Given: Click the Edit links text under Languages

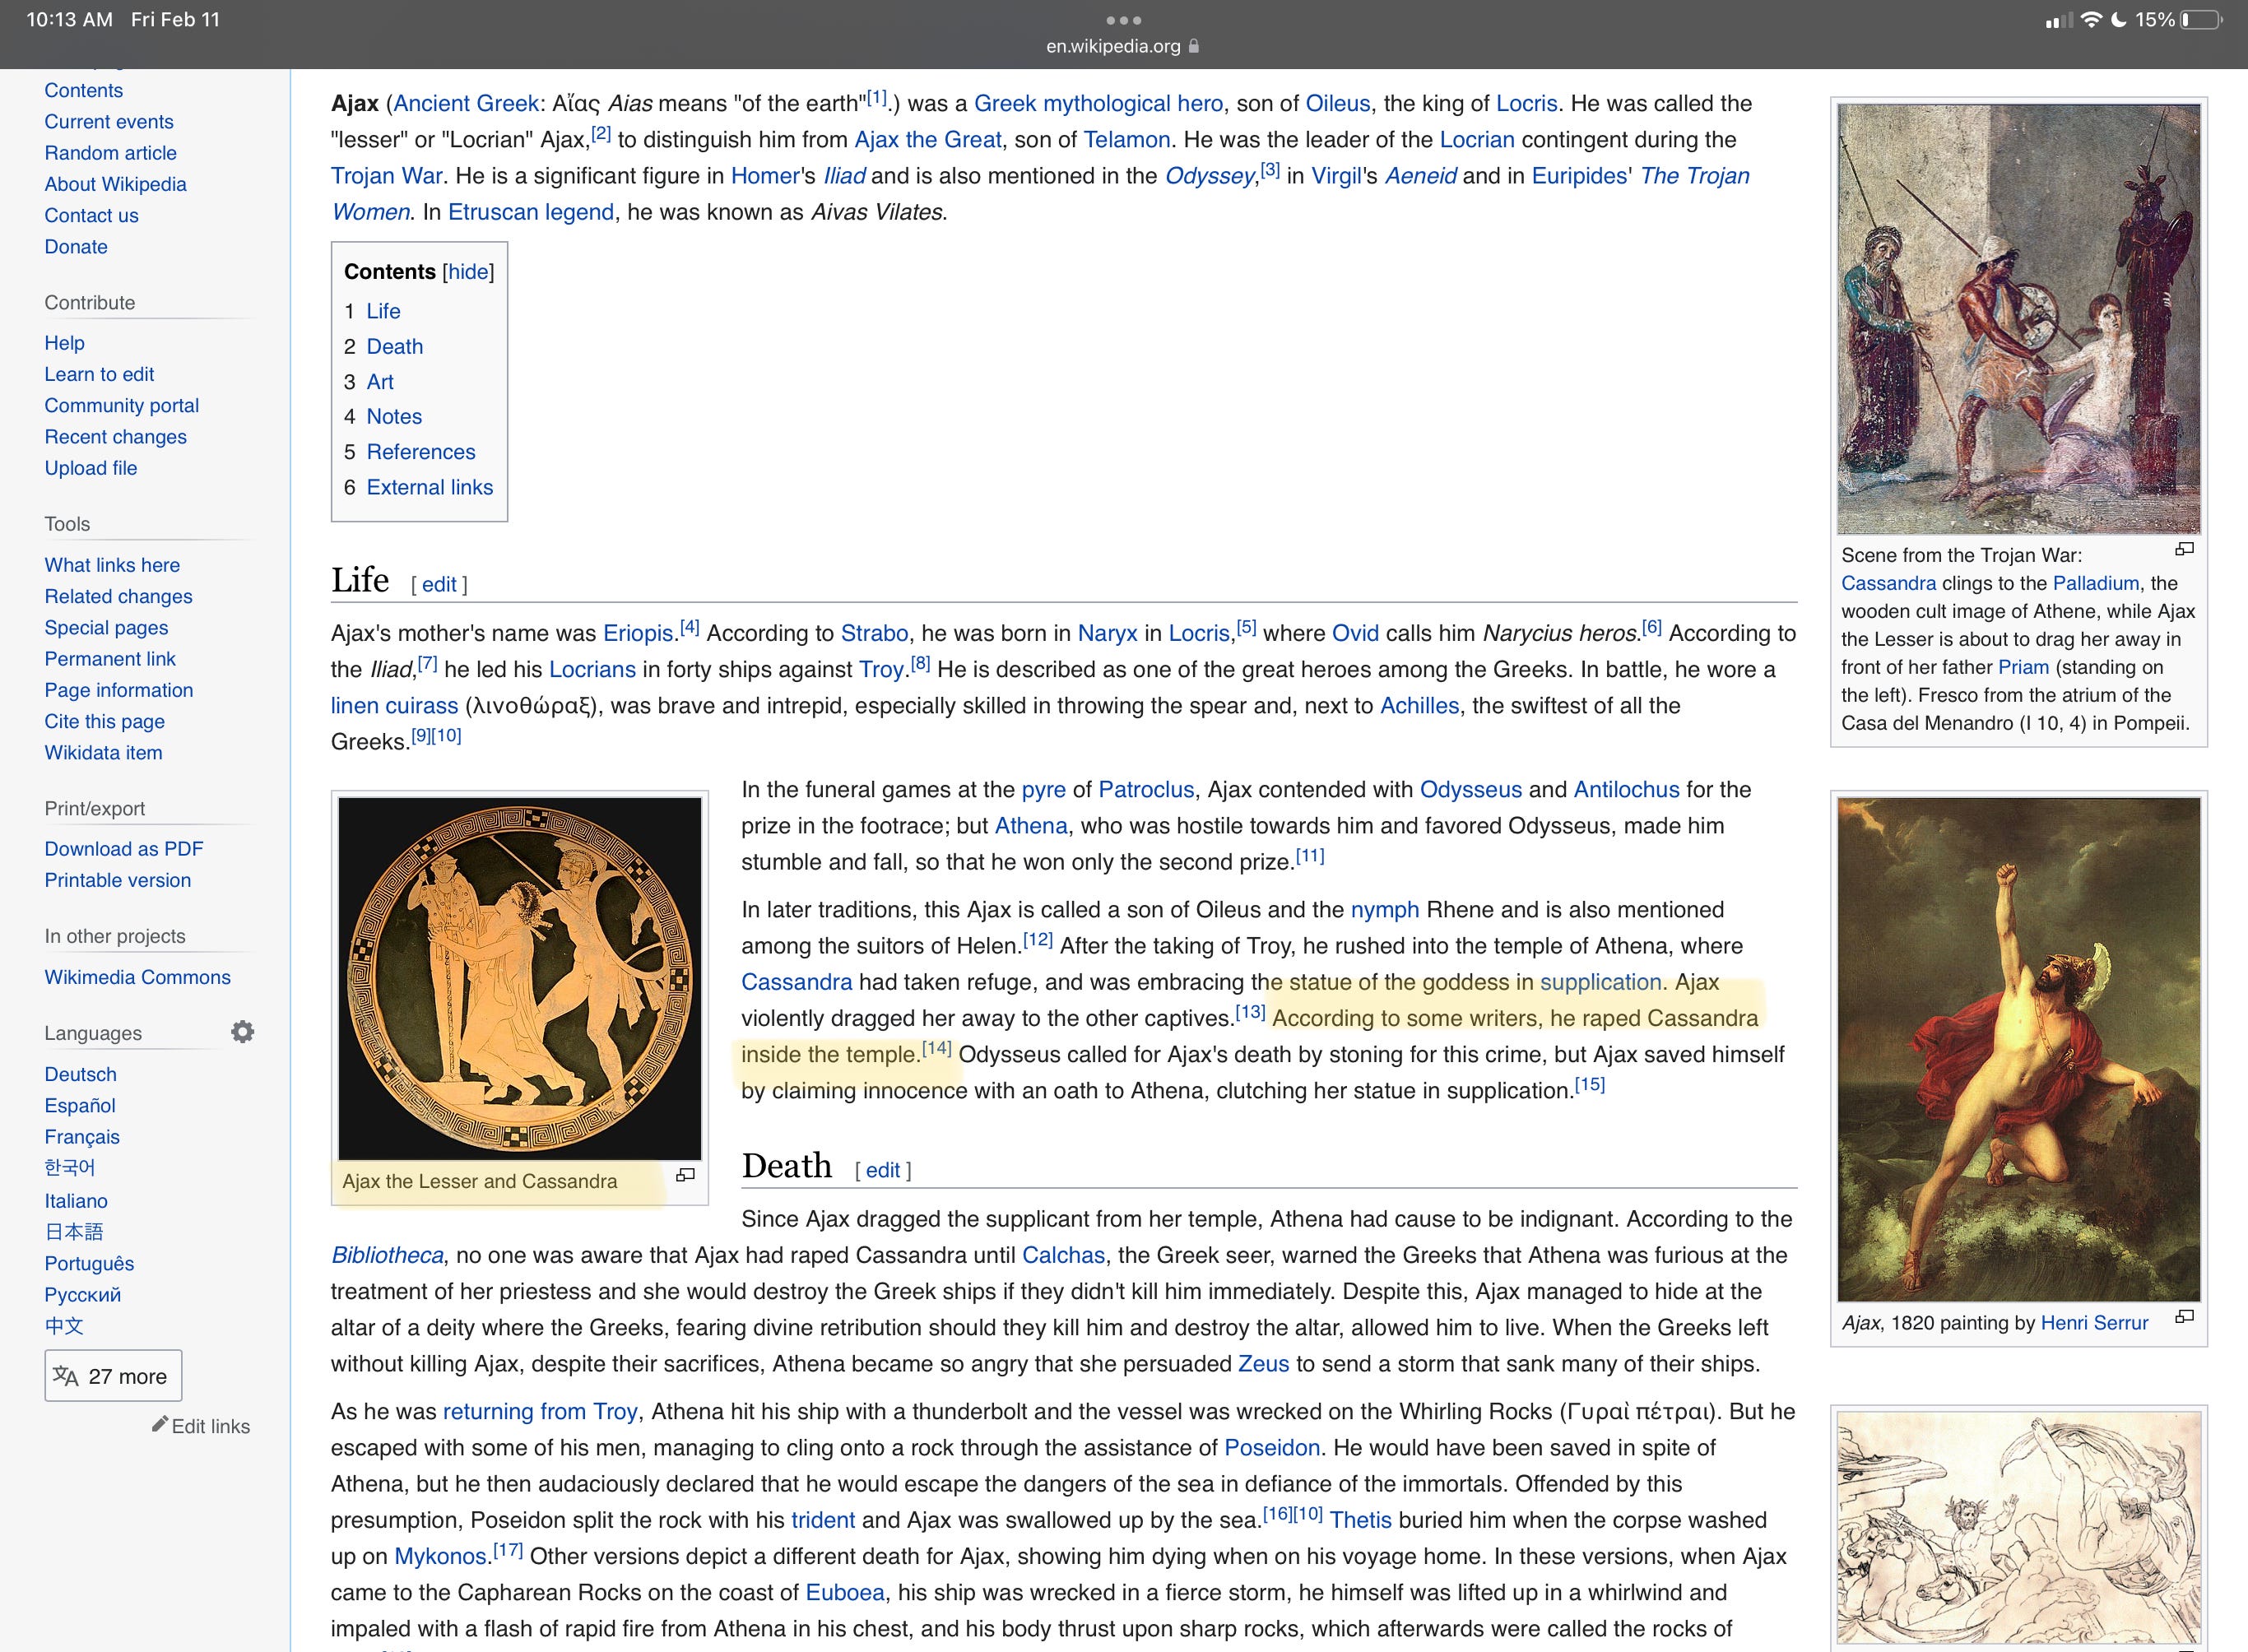Looking at the screenshot, I should coord(211,1427).
